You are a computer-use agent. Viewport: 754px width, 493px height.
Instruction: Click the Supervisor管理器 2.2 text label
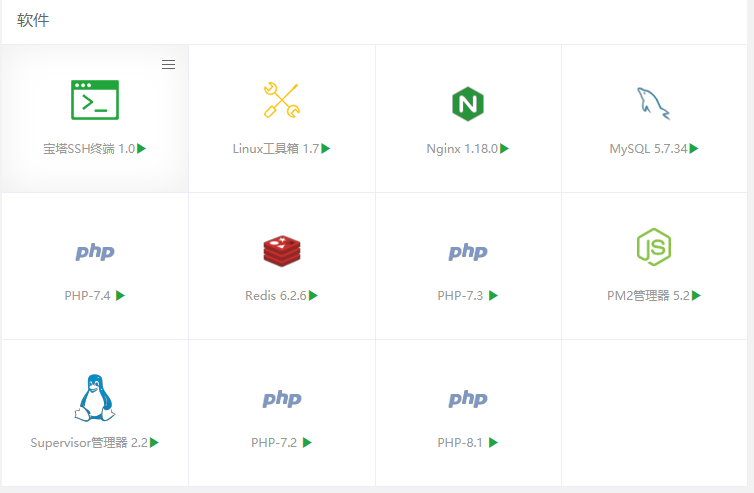[x=89, y=442]
